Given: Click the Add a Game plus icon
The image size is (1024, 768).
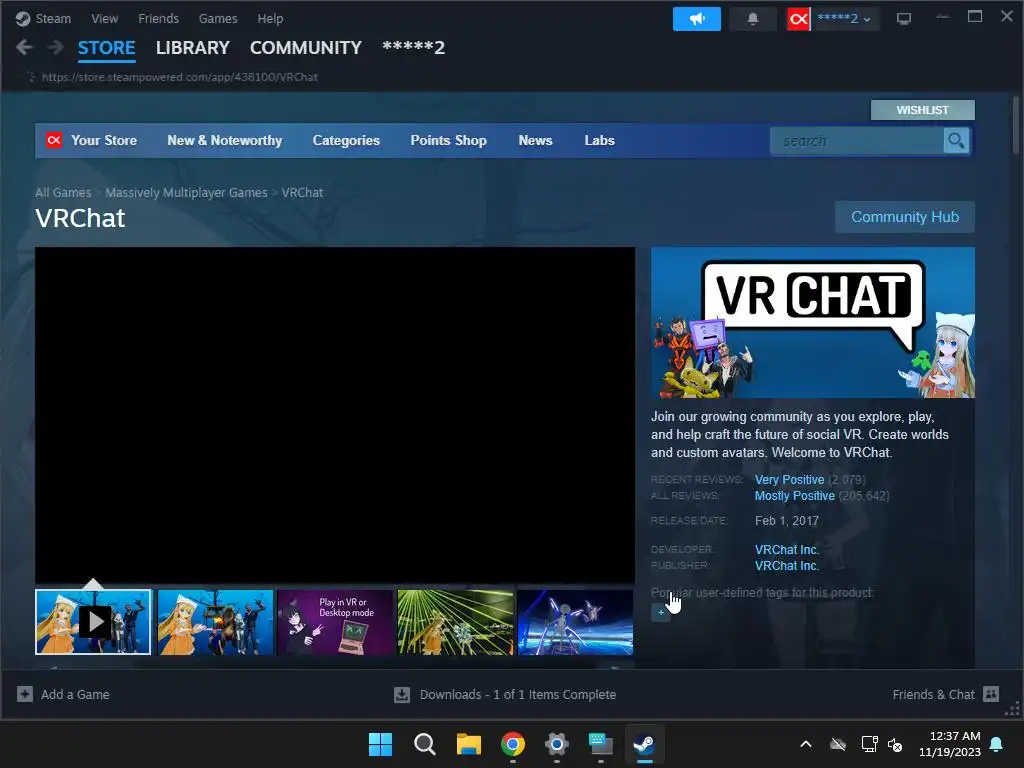Looking at the screenshot, I should click(x=25, y=694).
